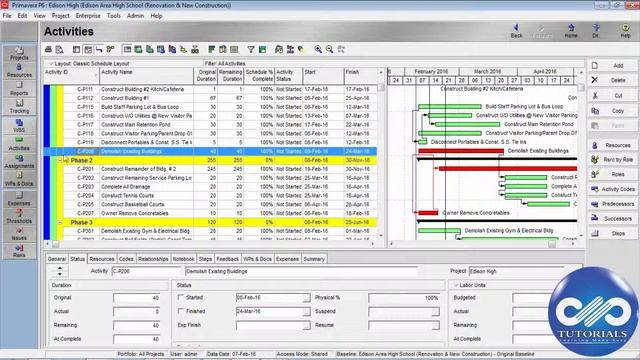Open Reports in the left sidebar

coord(19,89)
